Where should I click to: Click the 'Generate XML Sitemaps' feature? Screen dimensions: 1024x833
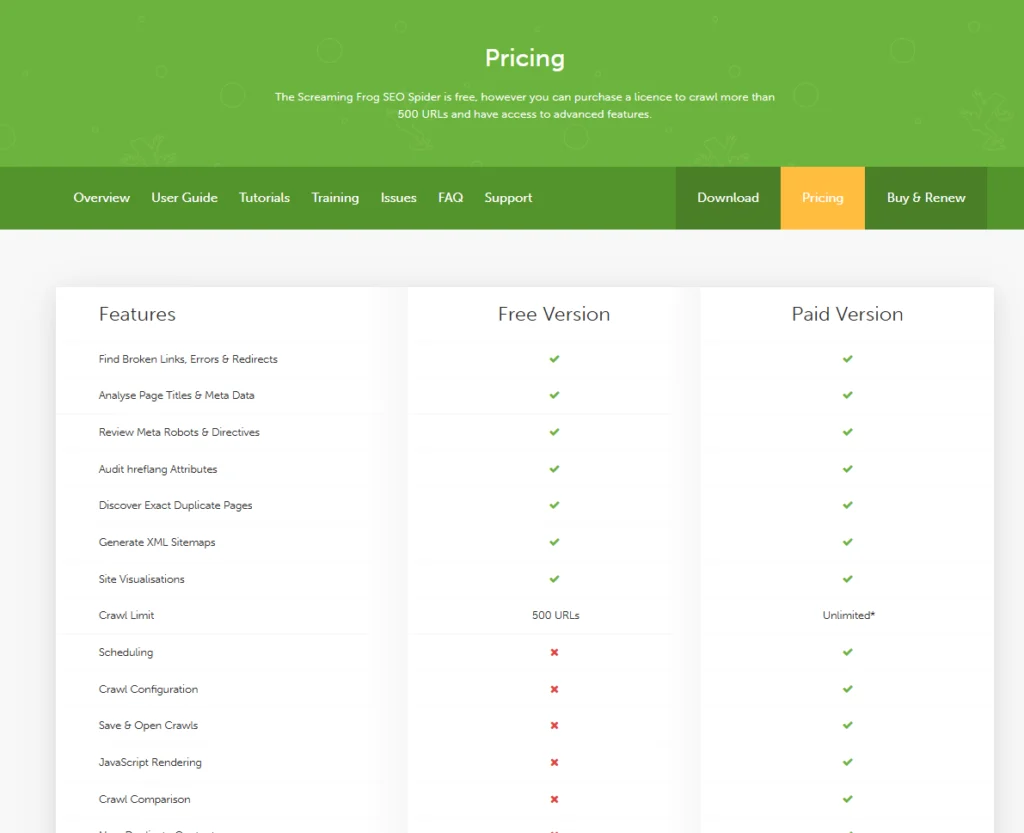point(157,542)
